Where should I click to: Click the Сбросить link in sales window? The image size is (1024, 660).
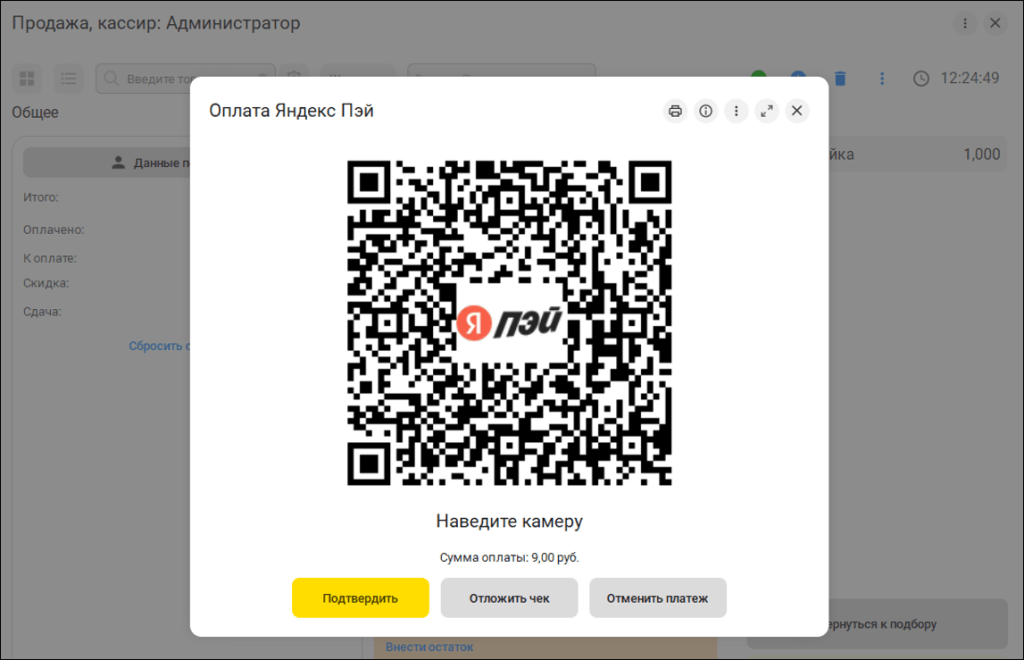pos(159,346)
